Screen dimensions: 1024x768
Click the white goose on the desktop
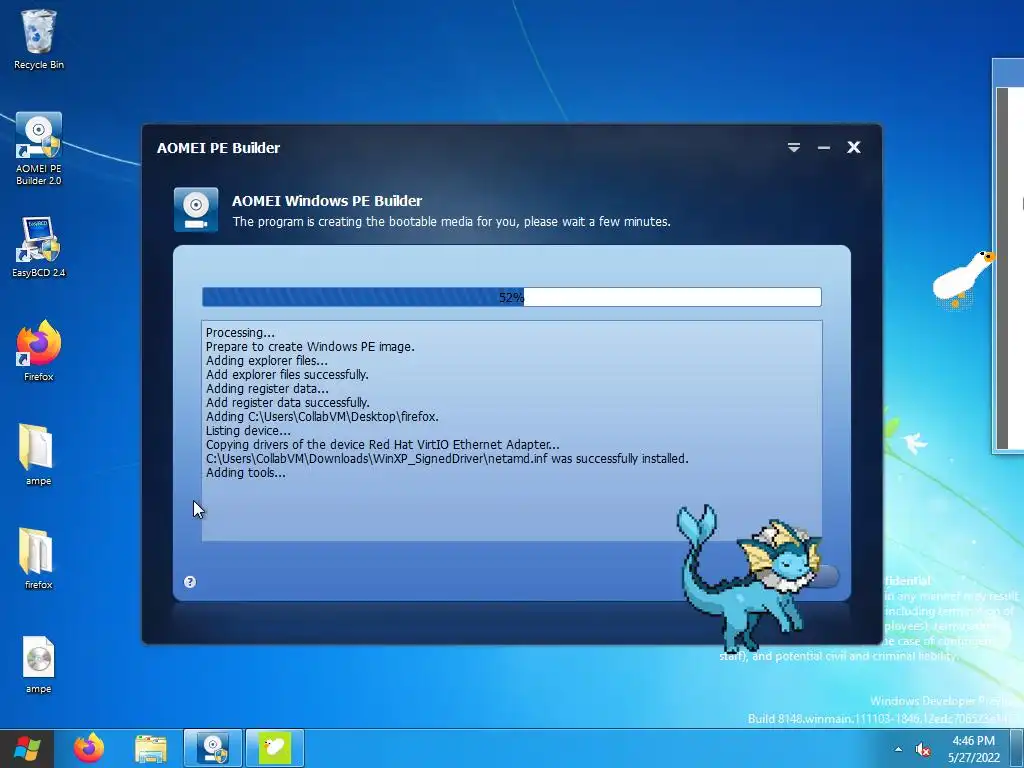click(x=963, y=277)
